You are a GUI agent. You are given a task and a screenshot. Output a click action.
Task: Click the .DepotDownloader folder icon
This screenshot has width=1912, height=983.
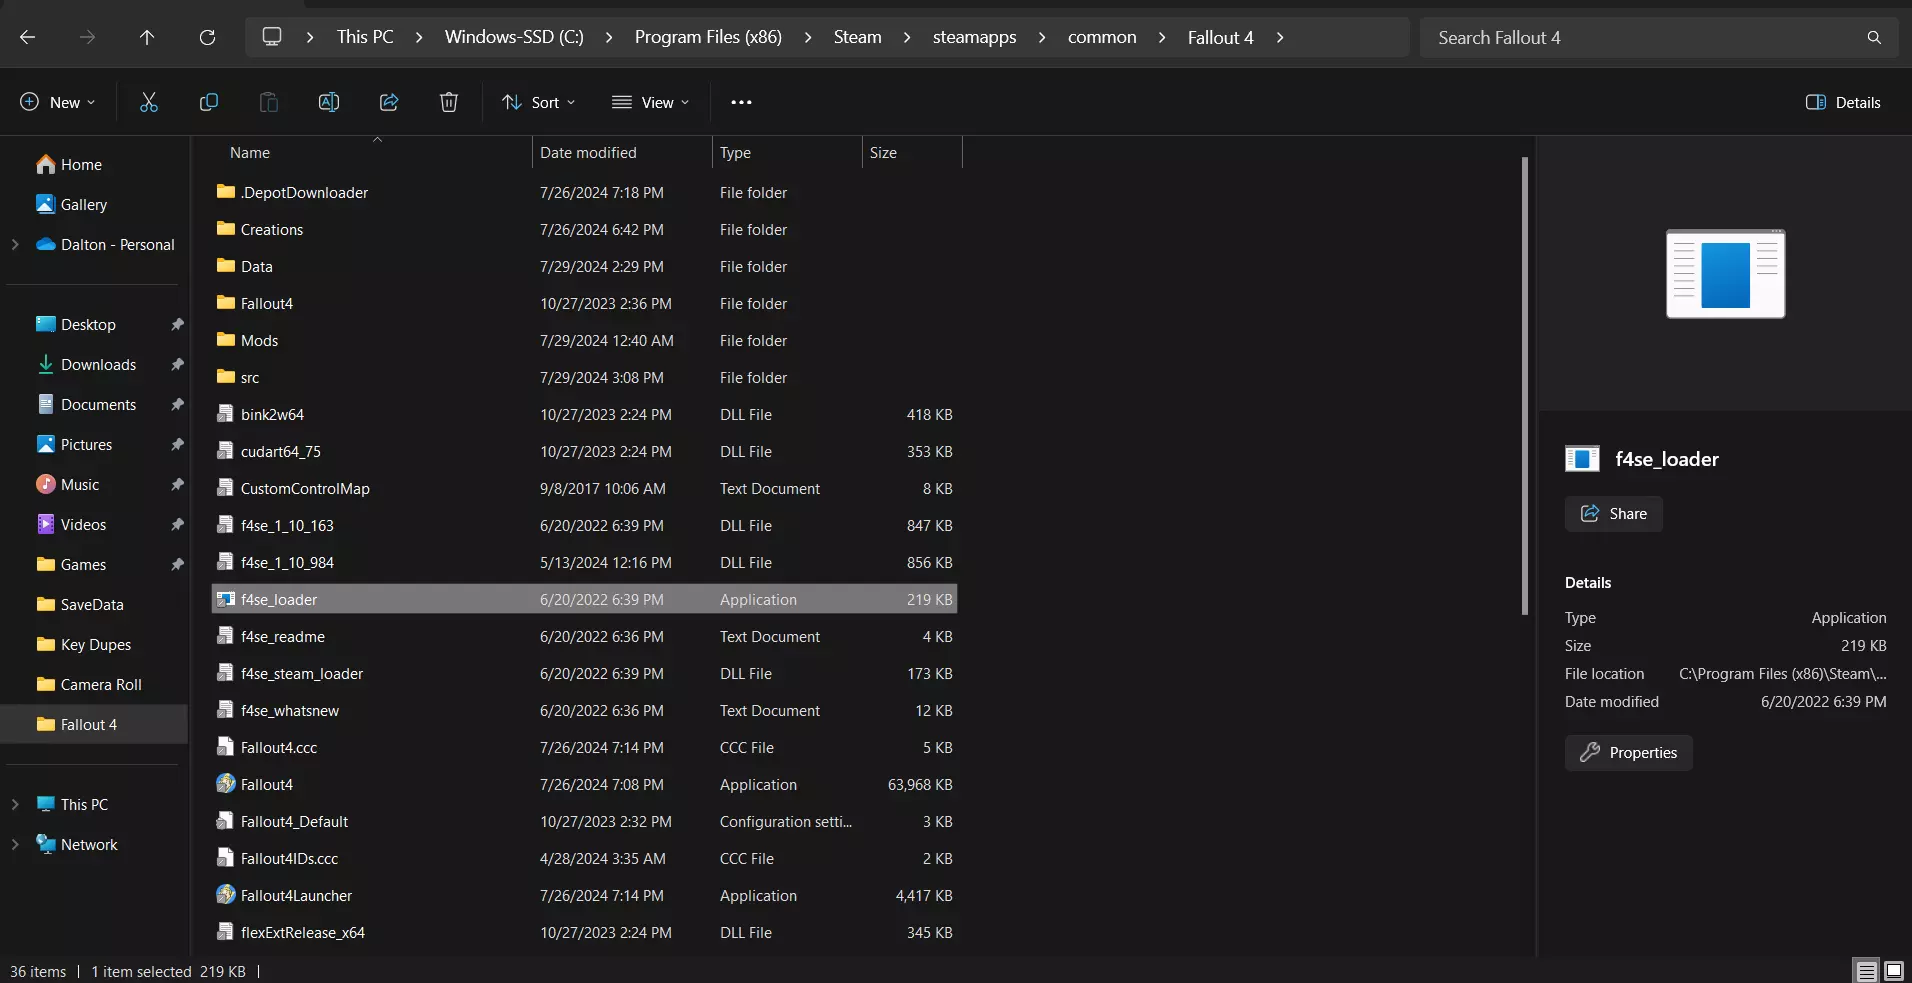click(x=226, y=192)
